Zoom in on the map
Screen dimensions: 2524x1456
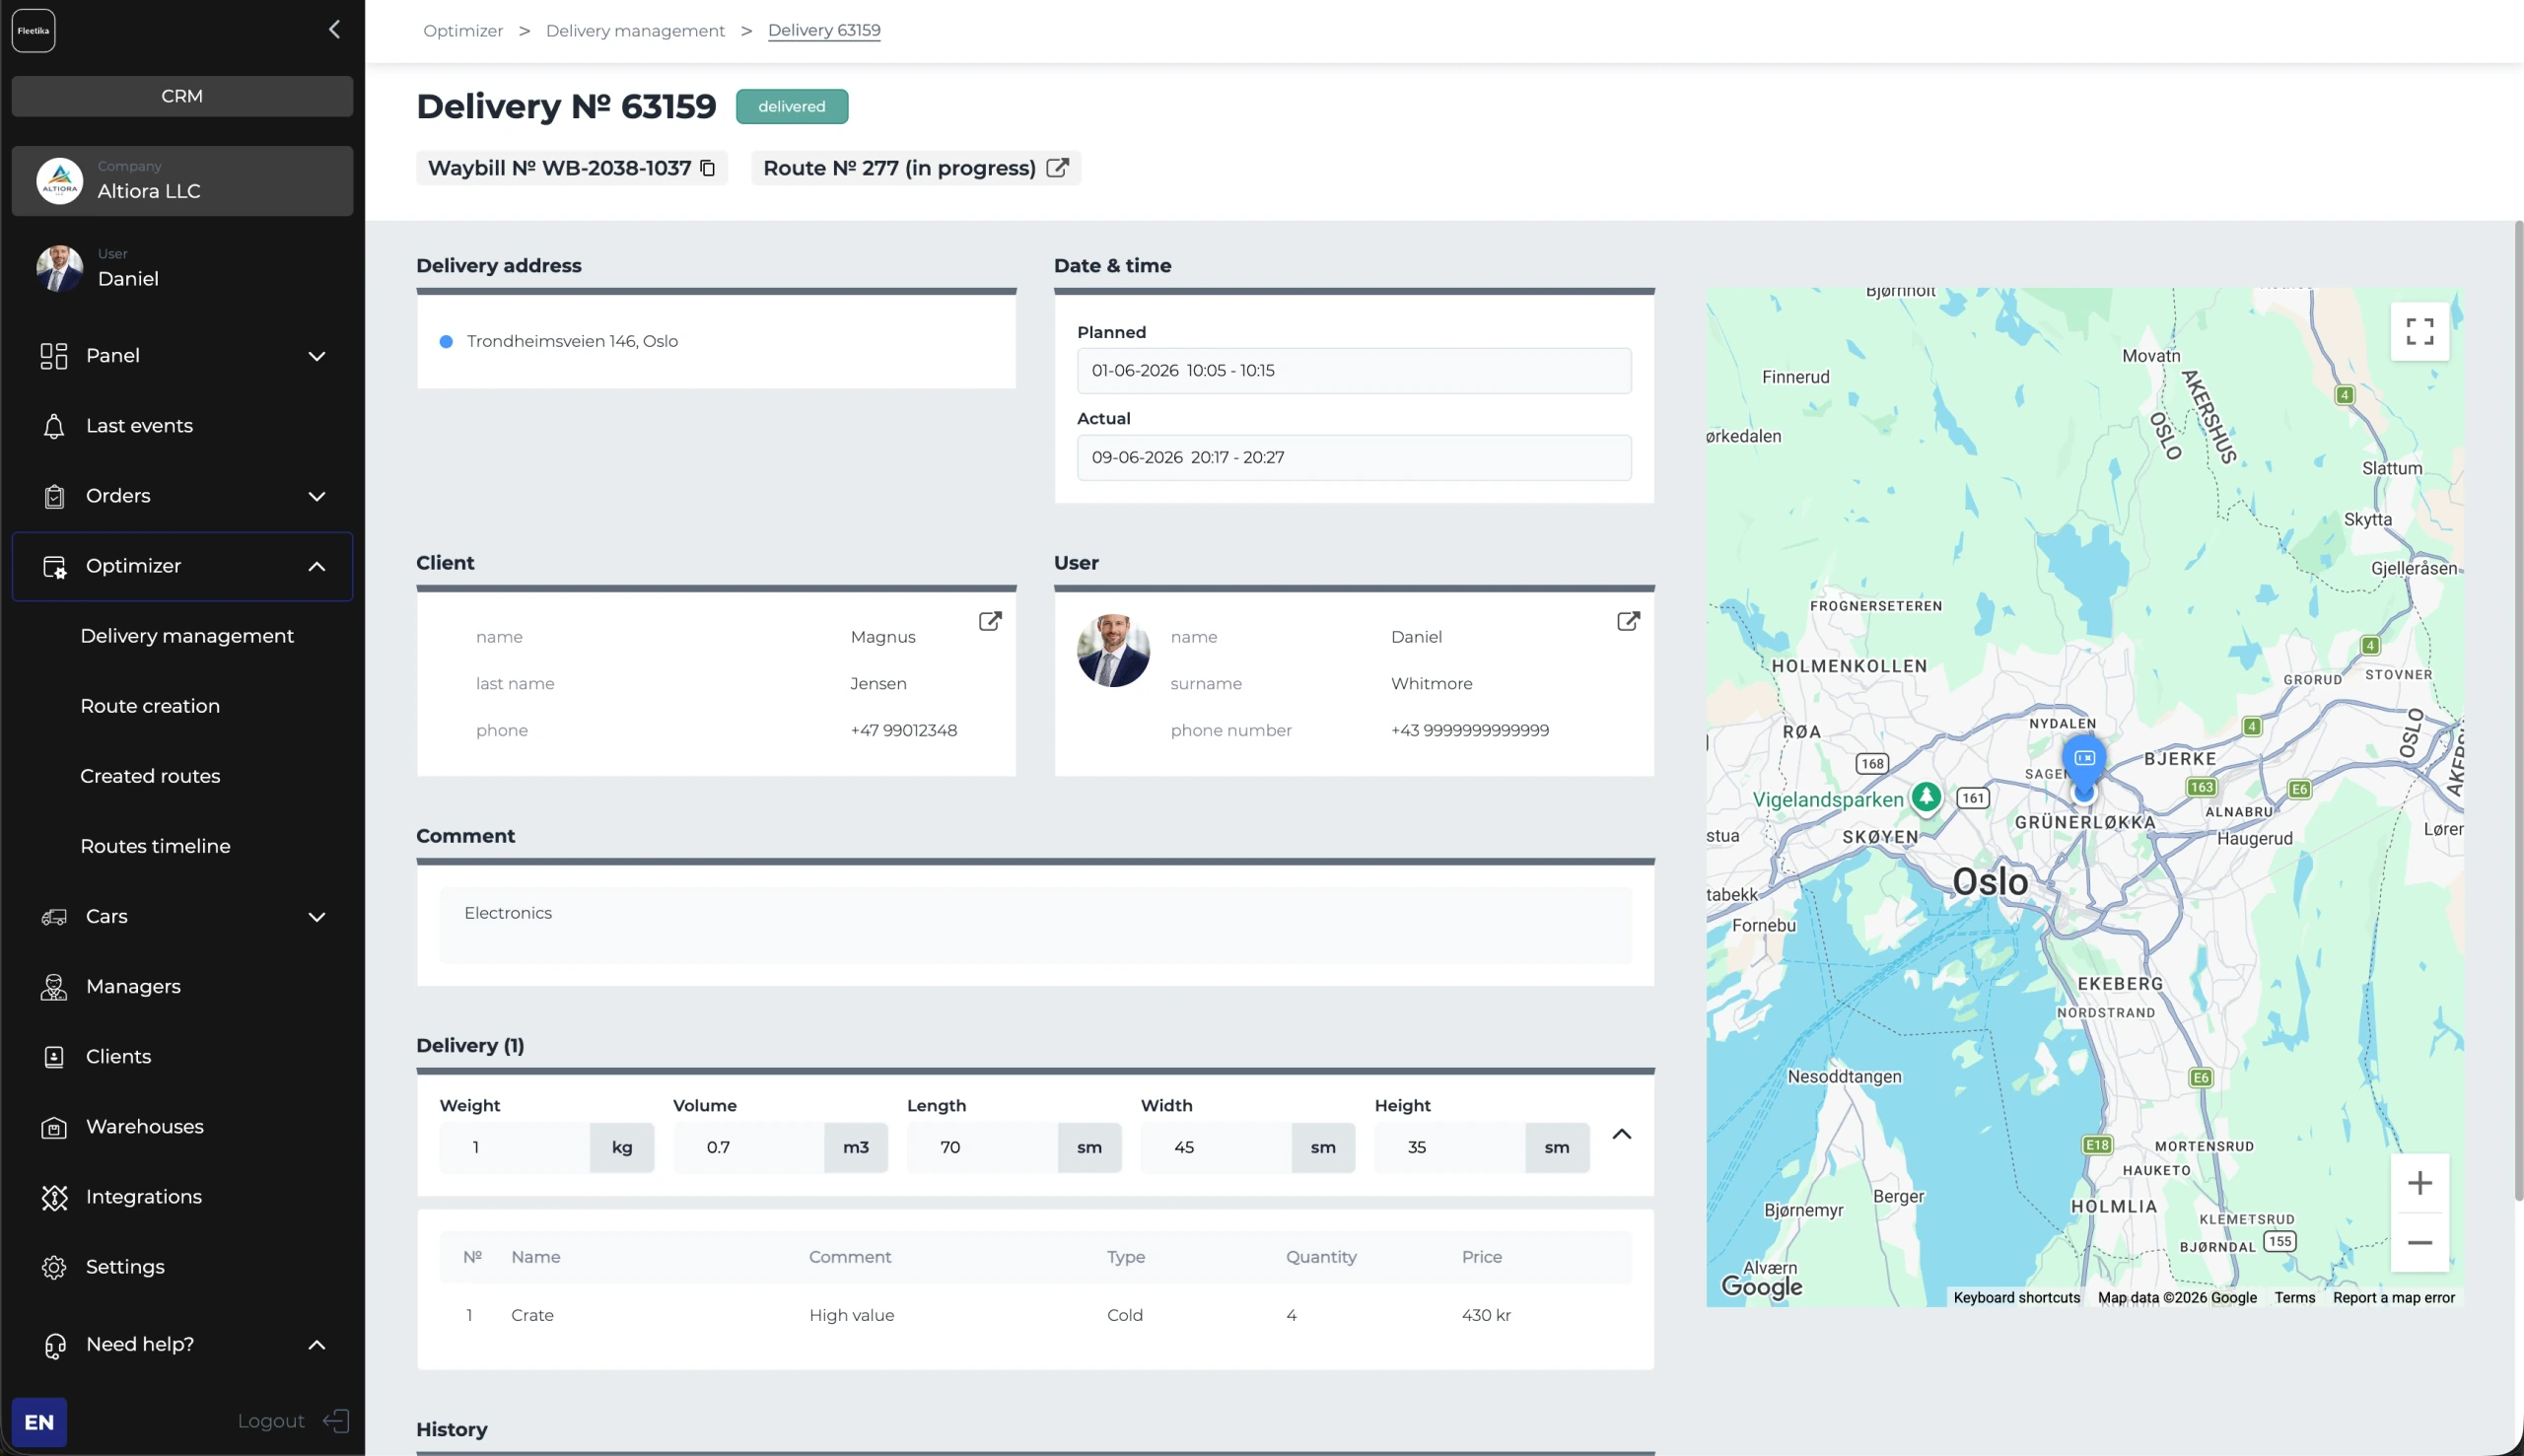2419,1183
